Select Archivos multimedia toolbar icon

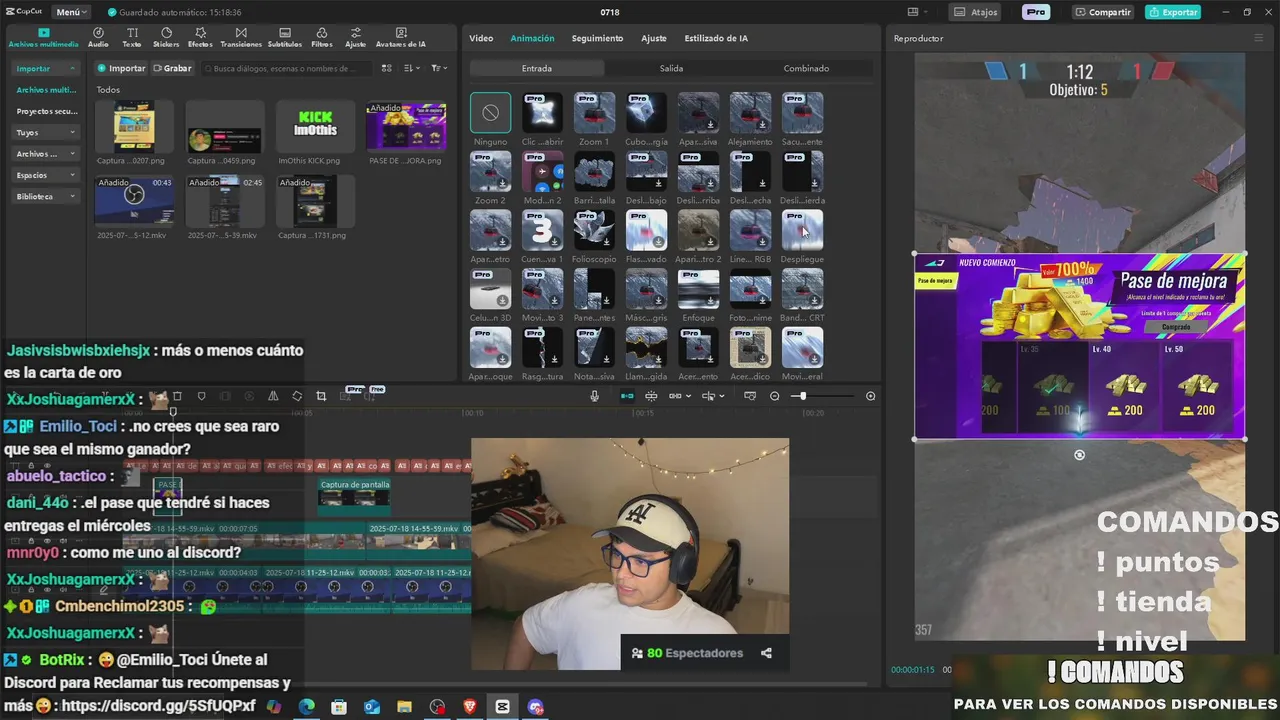[x=43, y=38]
